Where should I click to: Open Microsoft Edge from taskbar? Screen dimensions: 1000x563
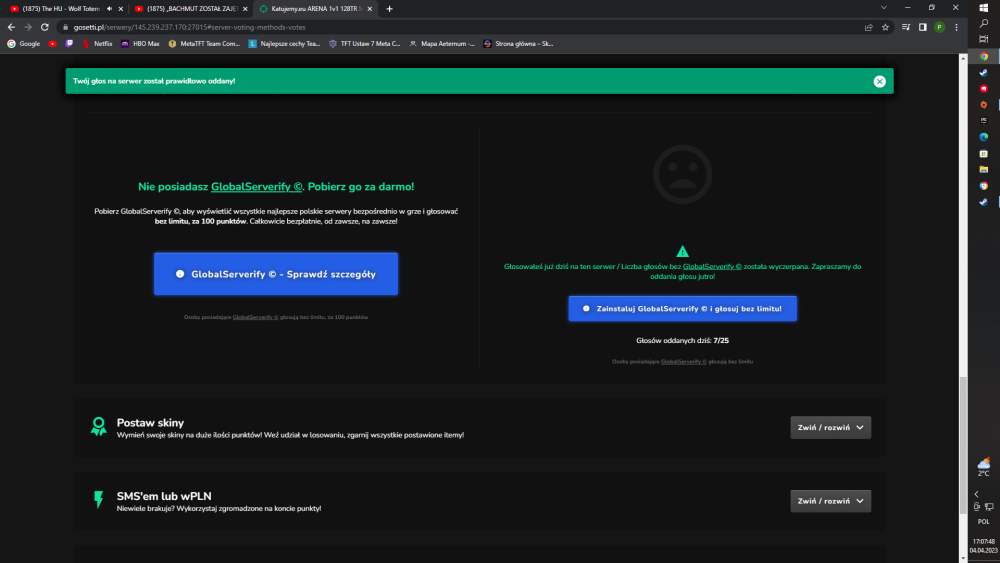984,137
